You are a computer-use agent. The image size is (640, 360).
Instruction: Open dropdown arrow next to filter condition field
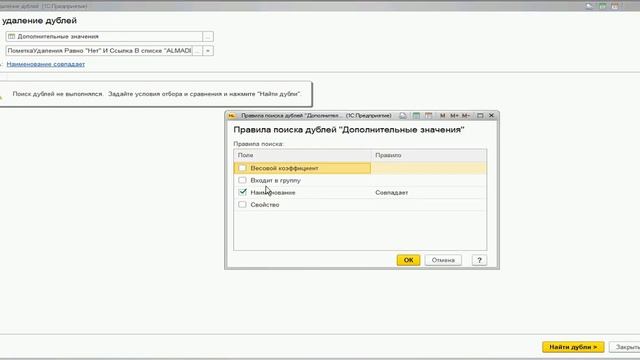208,51
